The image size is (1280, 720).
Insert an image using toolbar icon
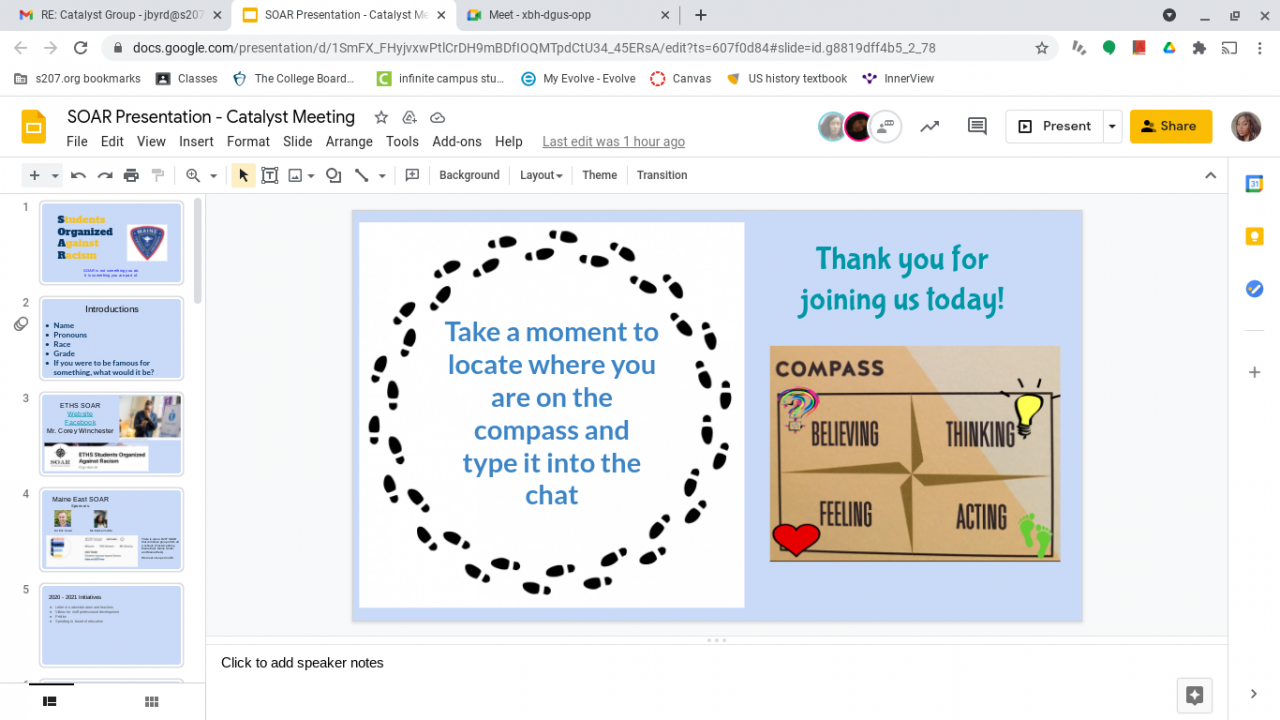click(x=295, y=175)
